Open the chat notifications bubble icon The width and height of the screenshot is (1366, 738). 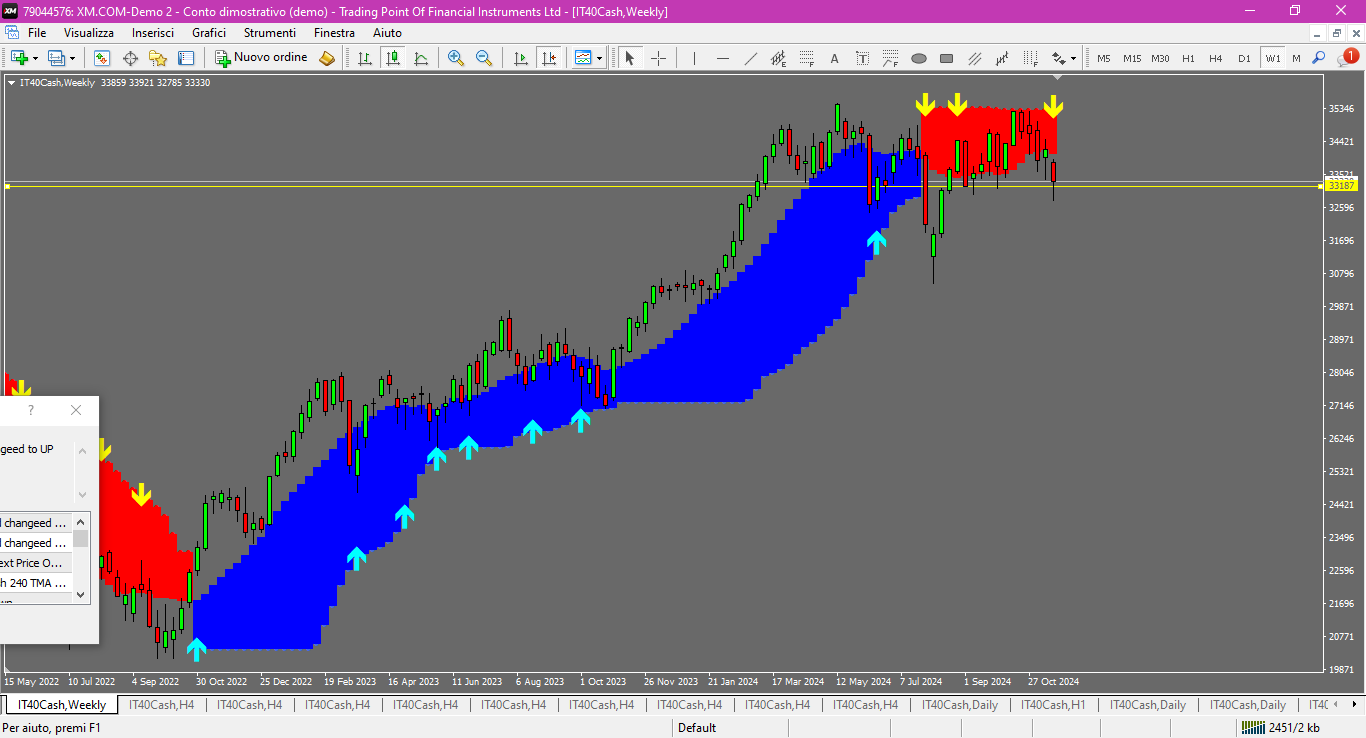tap(1347, 58)
